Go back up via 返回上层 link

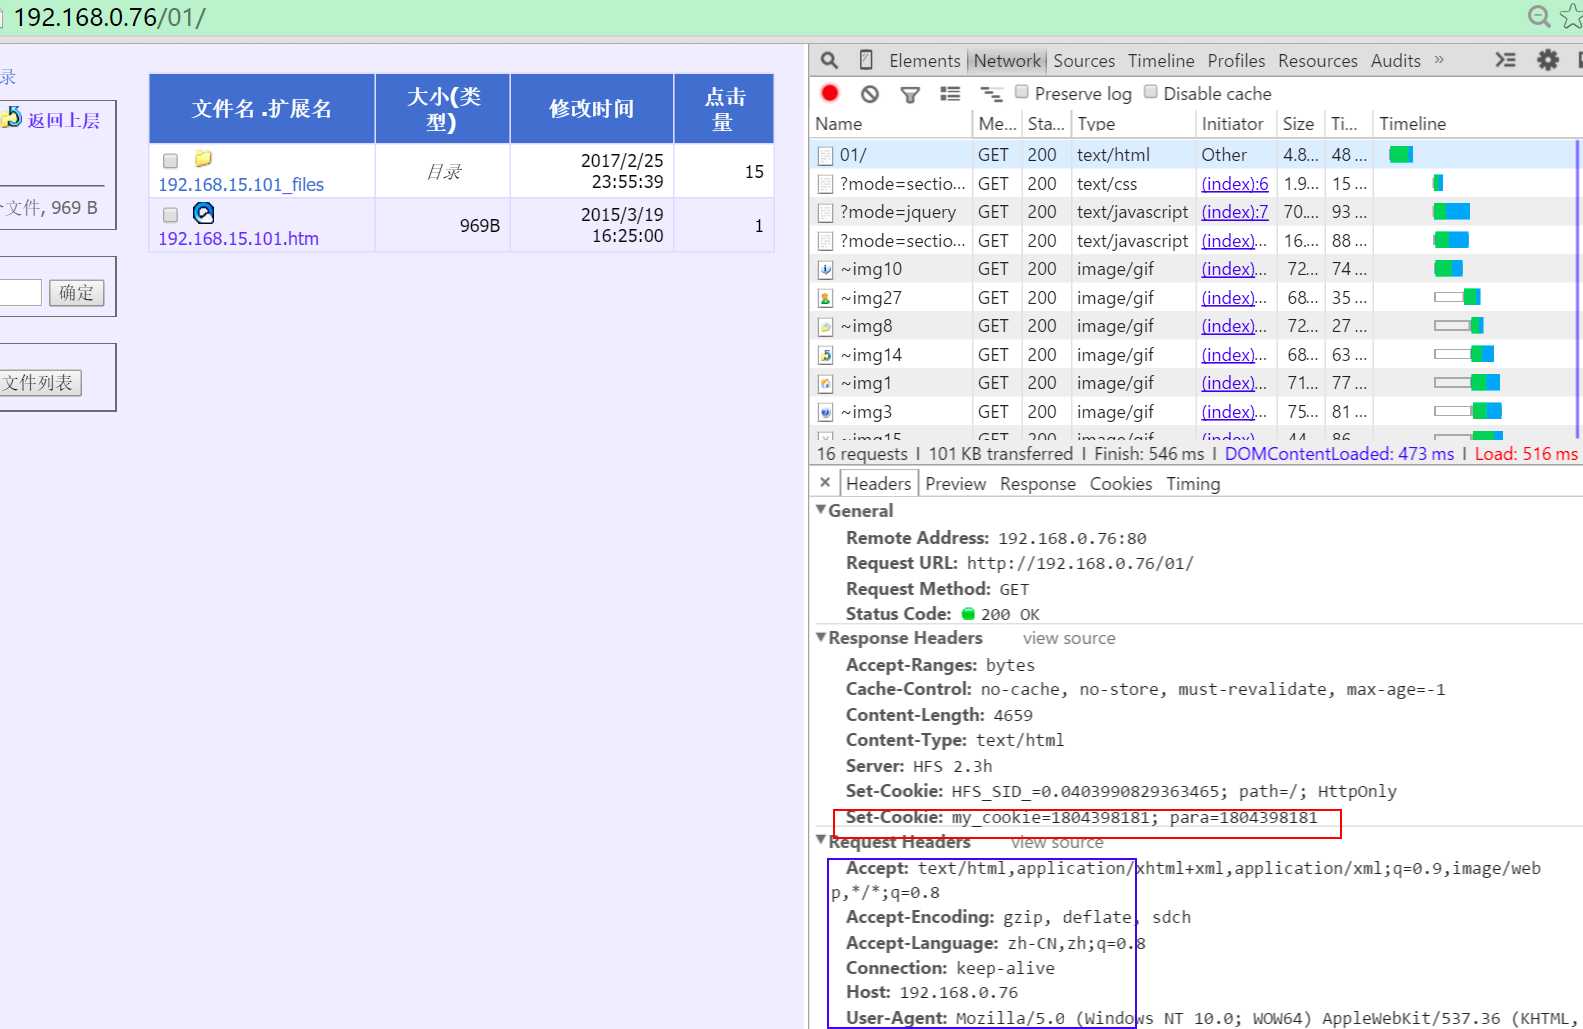tap(64, 120)
